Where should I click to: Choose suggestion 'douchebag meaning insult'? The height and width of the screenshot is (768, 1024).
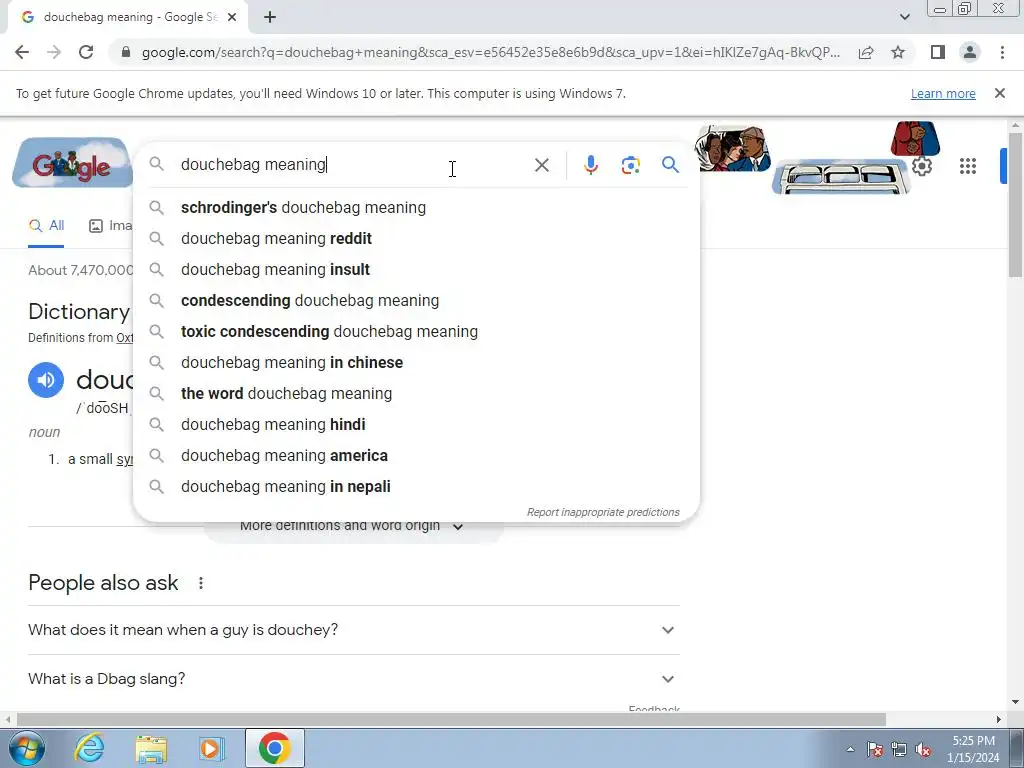tap(416, 270)
